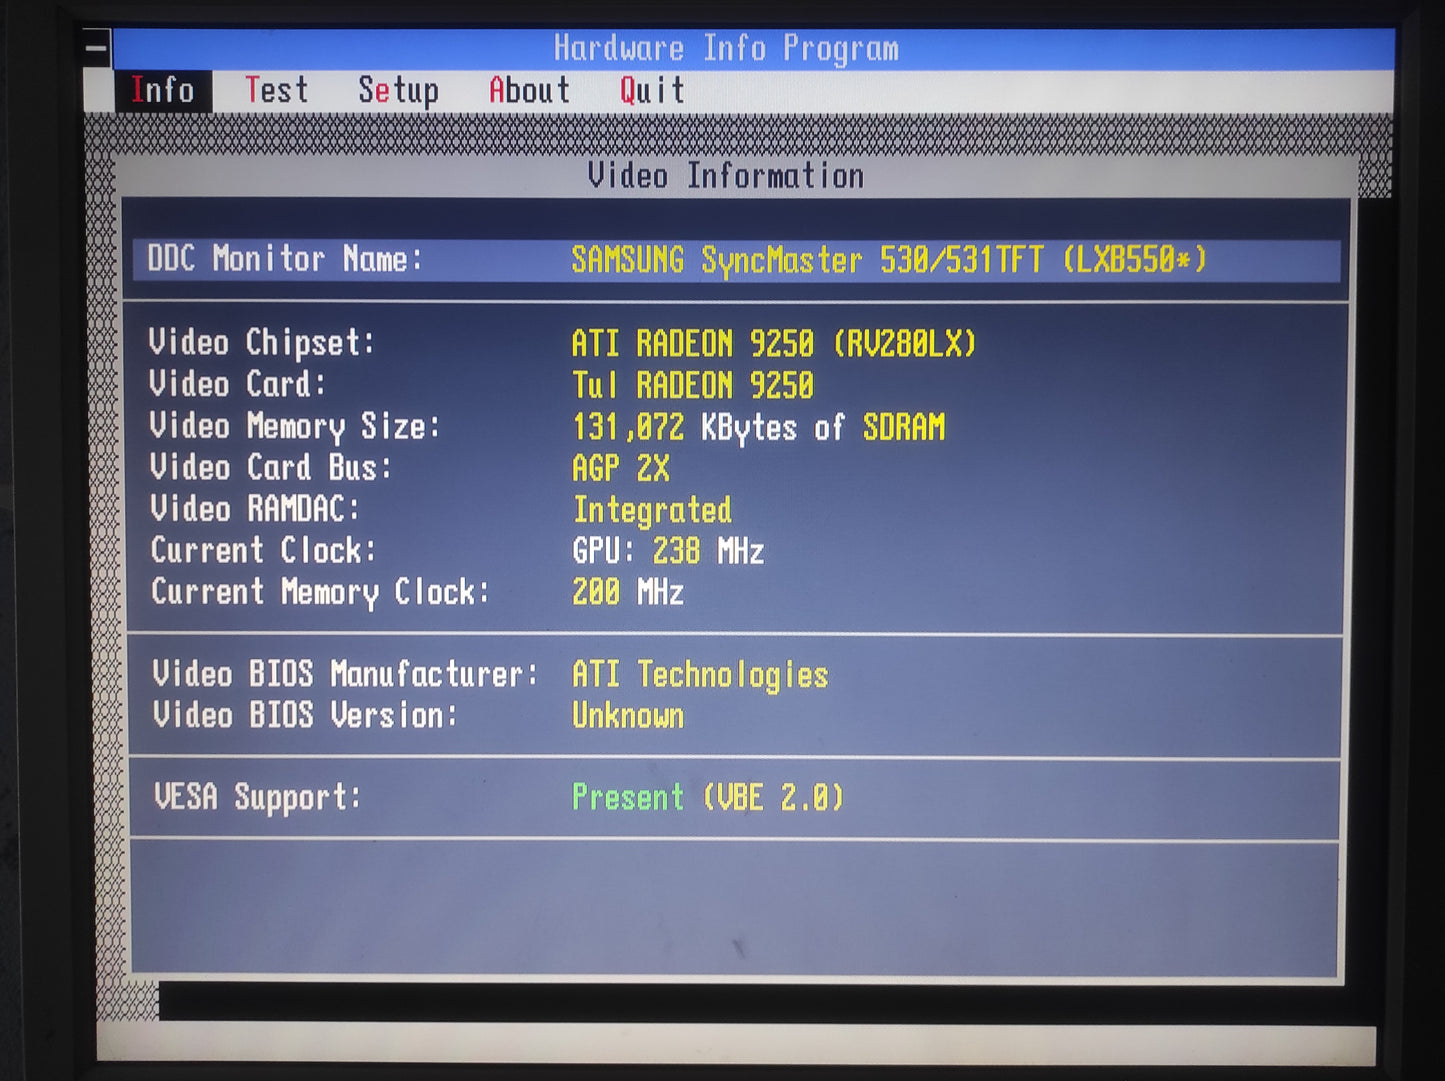The height and width of the screenshot is (1081, 1445).
Task: Select Quit in the menu bar
Action: pyautogui.click(x=652, y=90)
